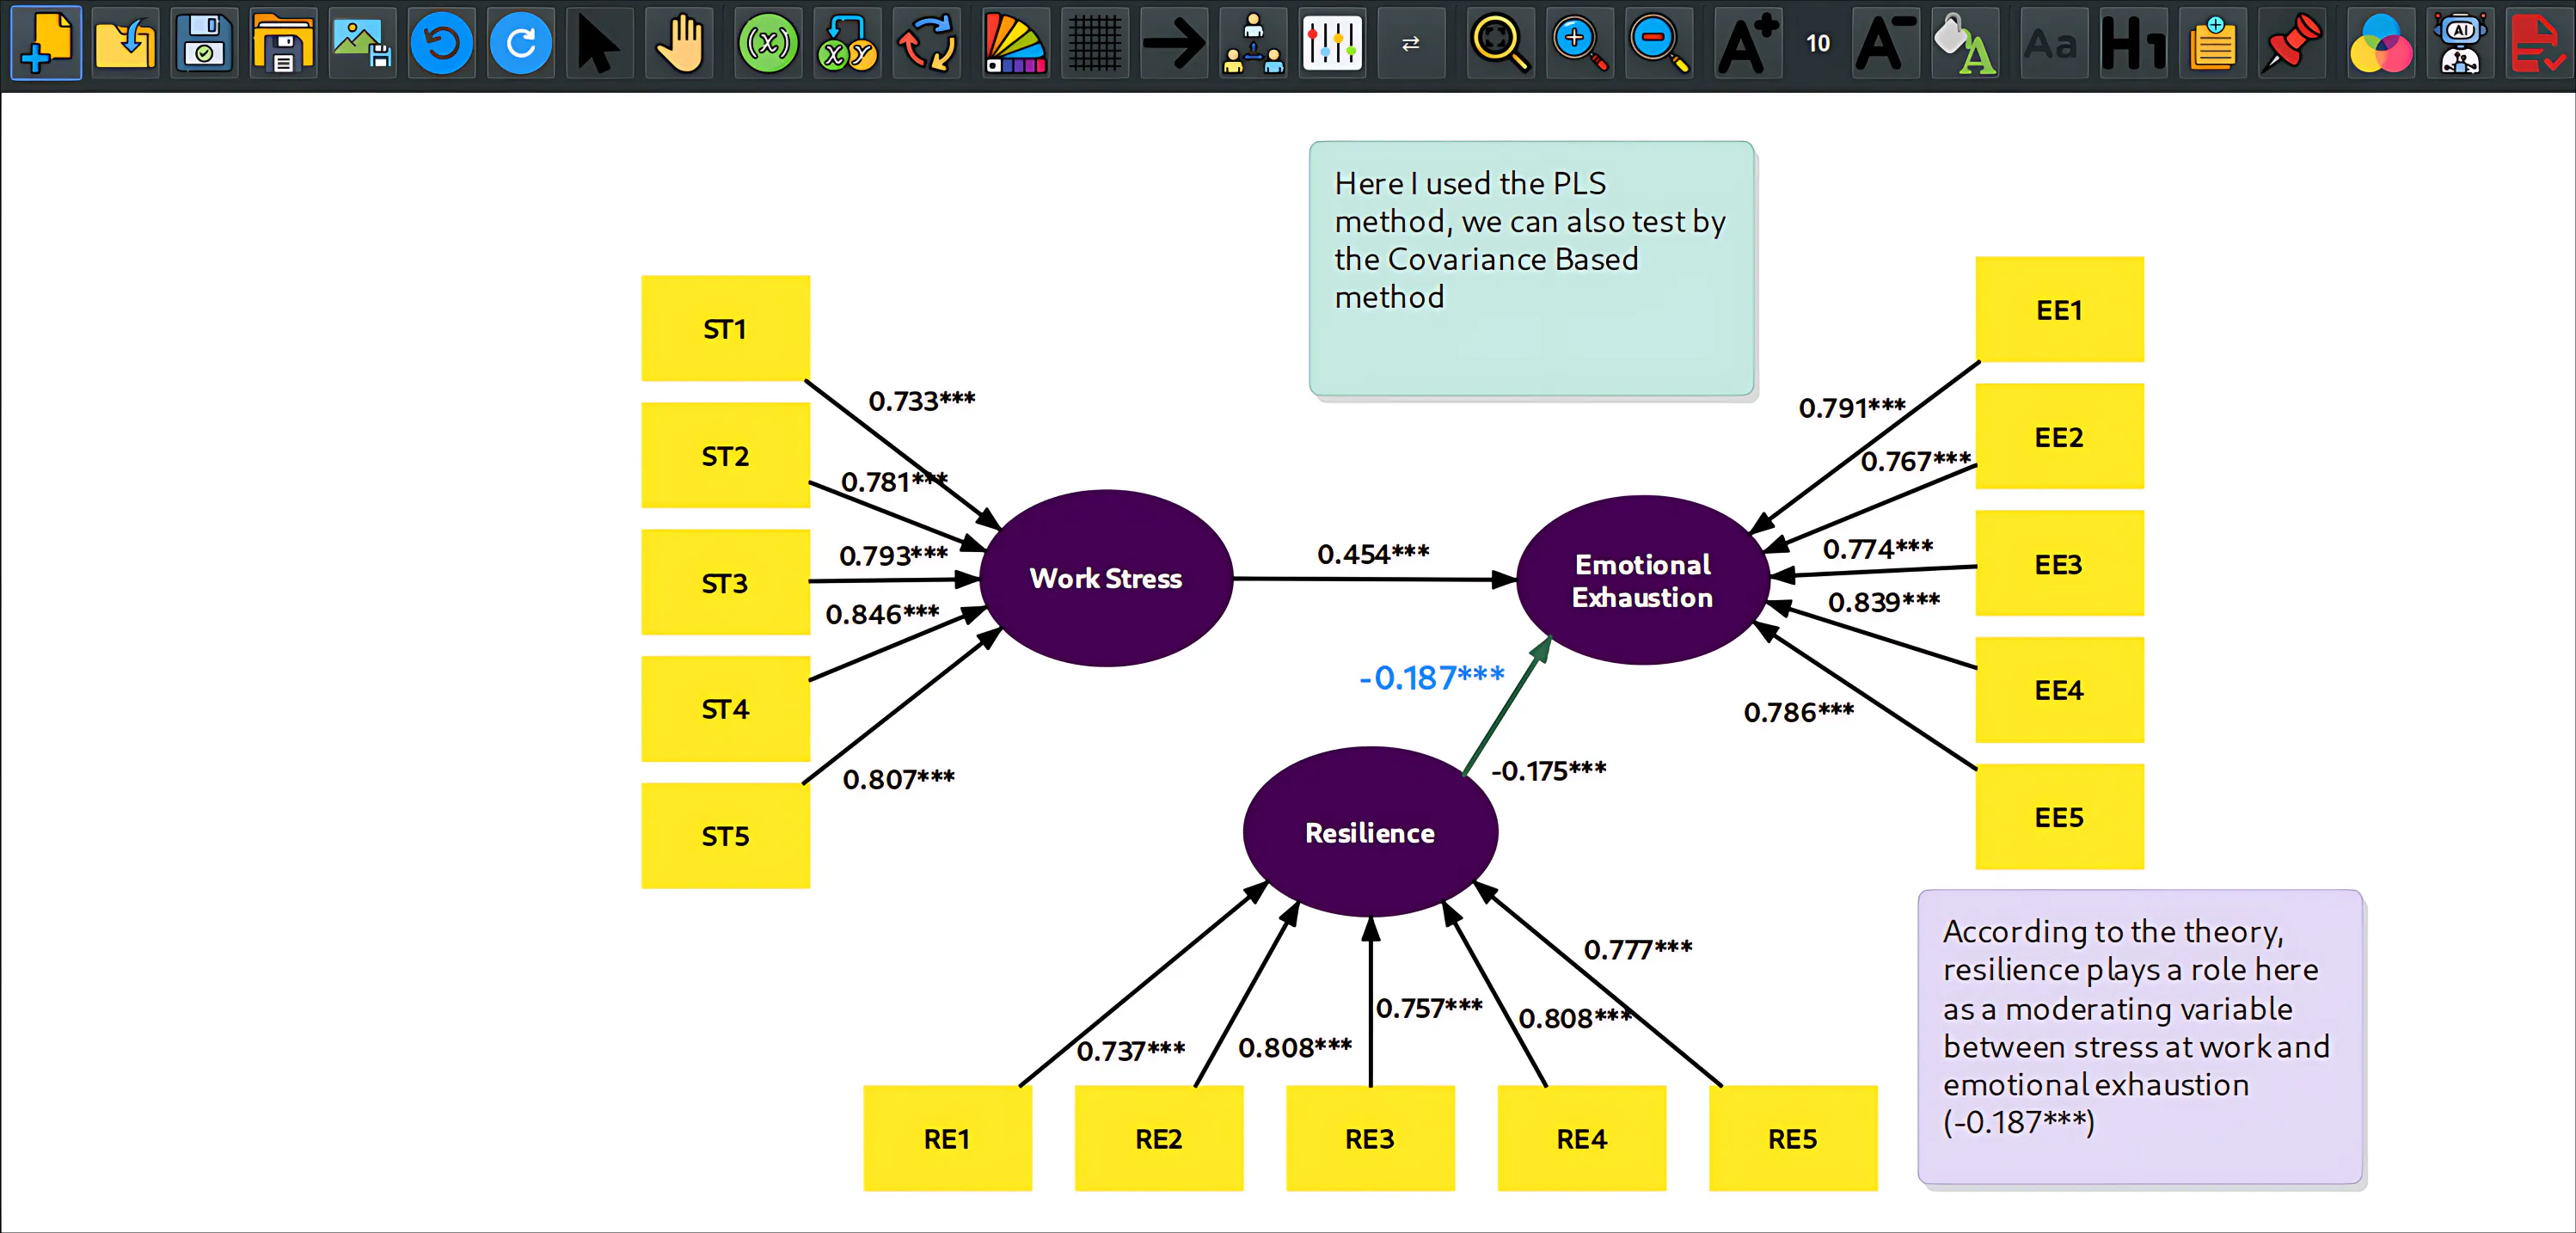Save using the floppy disk icon
The height and width of the screenshot is (1233, 2576).
[204, 43]
